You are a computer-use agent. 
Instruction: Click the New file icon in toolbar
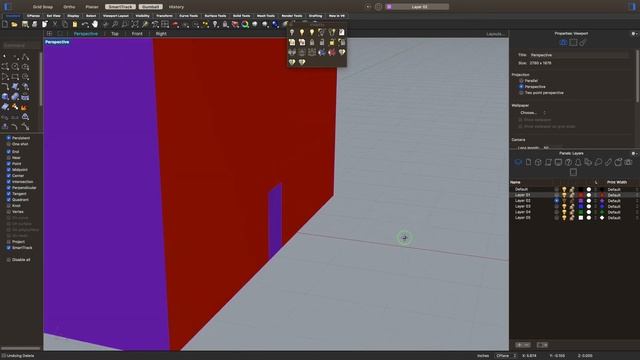[x=5, y=24]
